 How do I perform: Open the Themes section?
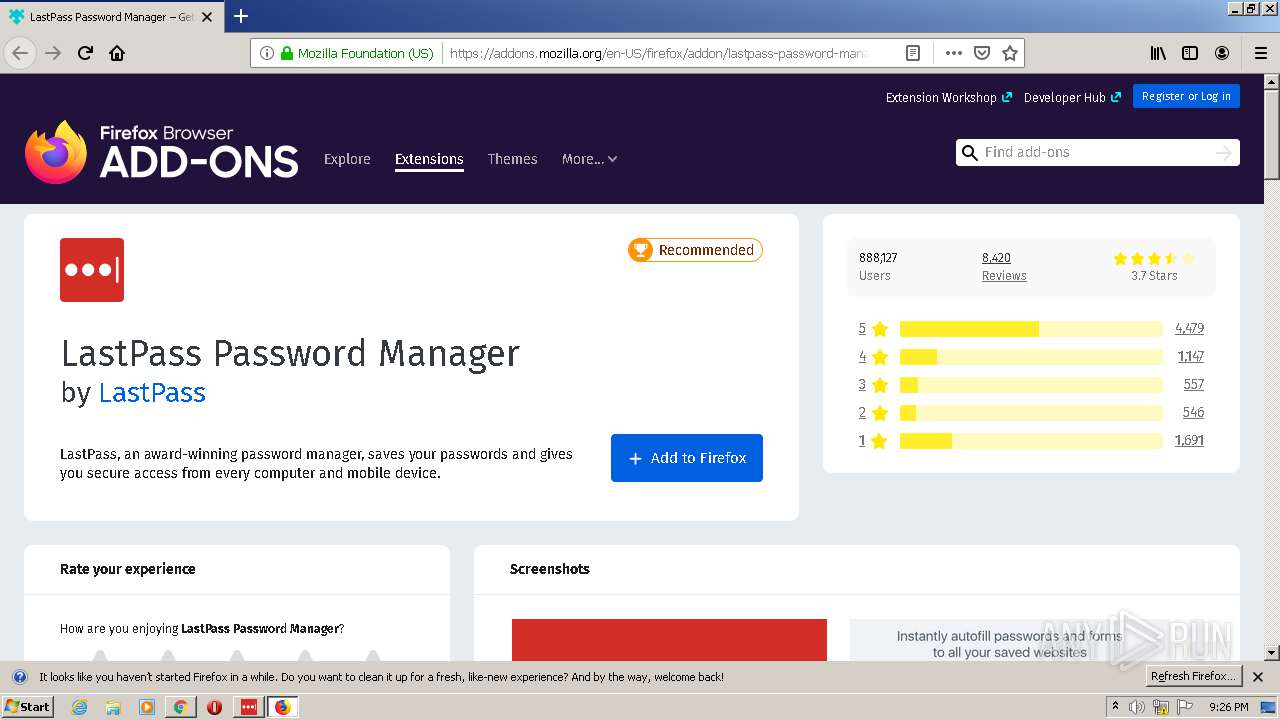coord(512,159)
